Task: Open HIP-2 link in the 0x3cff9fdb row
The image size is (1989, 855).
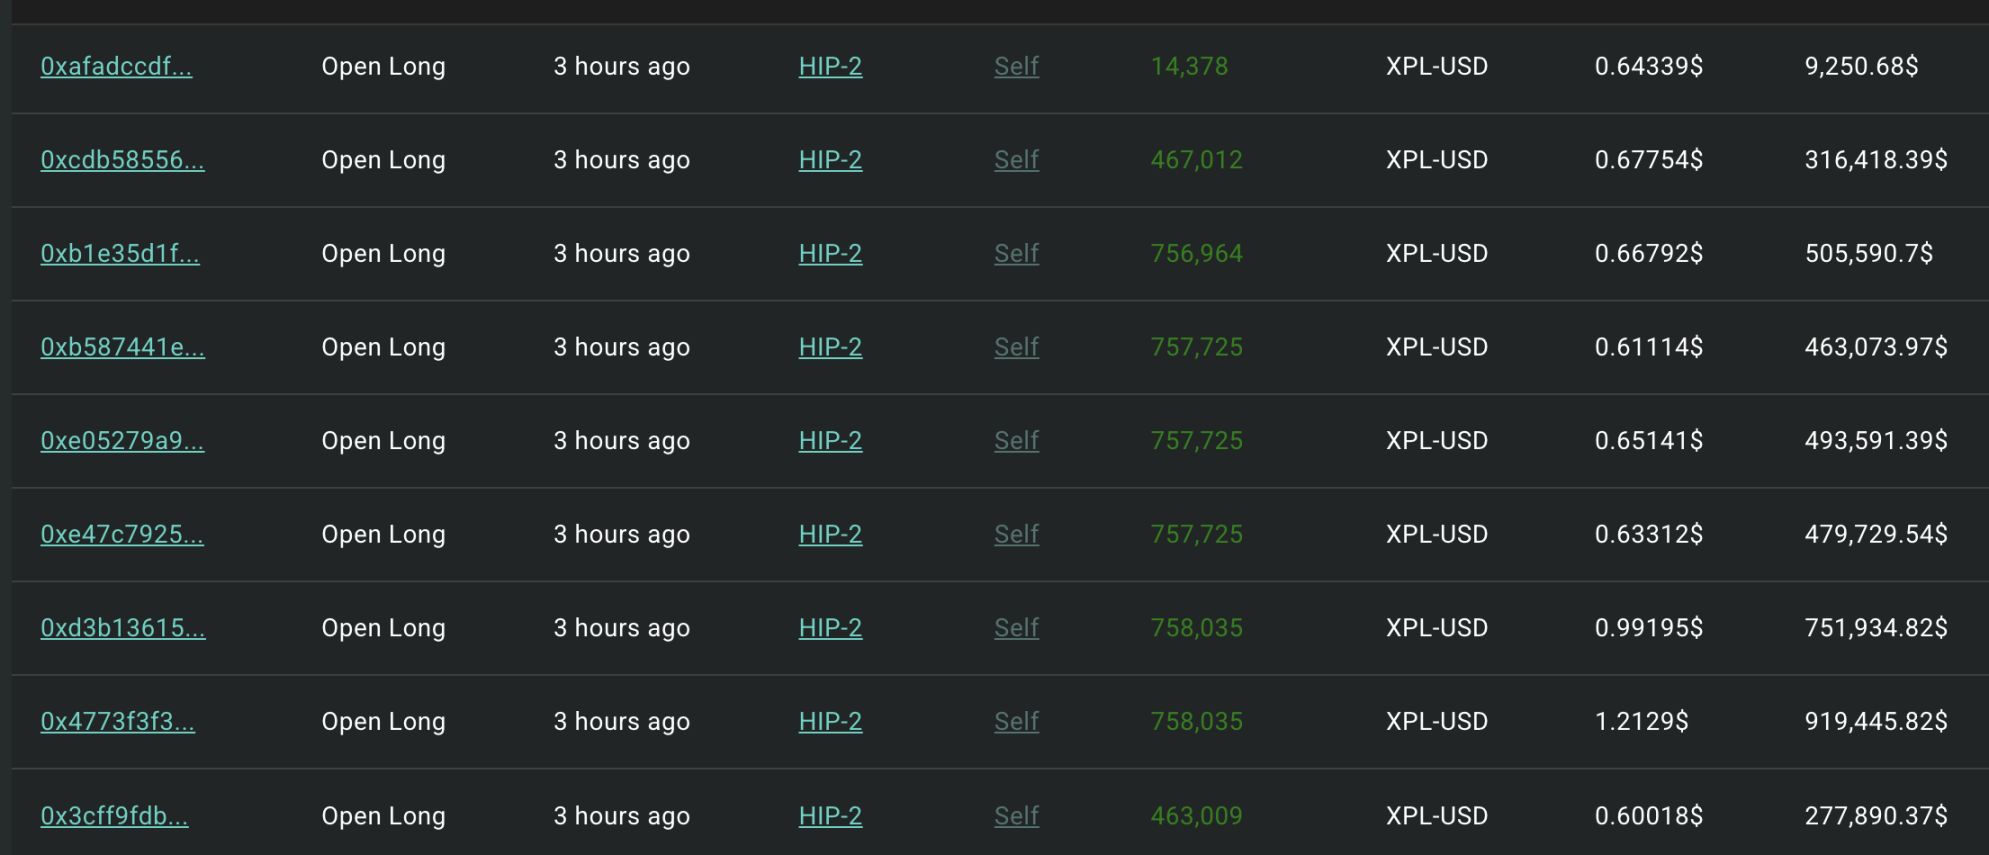Action: click(x=830, y=816)
